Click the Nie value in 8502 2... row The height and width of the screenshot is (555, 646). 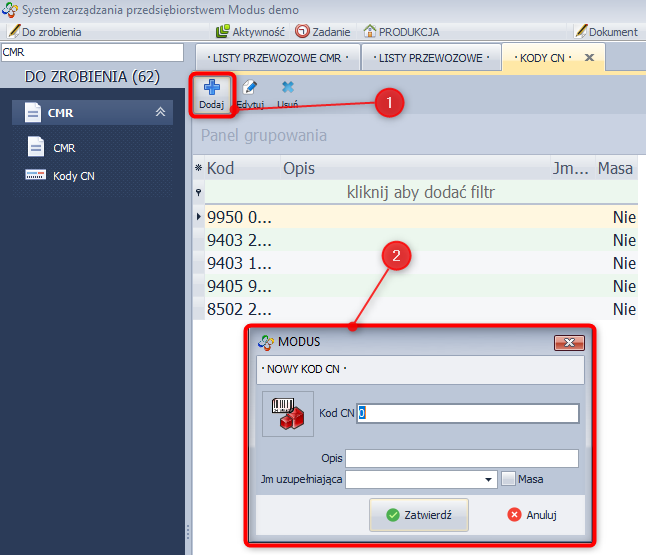(624, 309)
